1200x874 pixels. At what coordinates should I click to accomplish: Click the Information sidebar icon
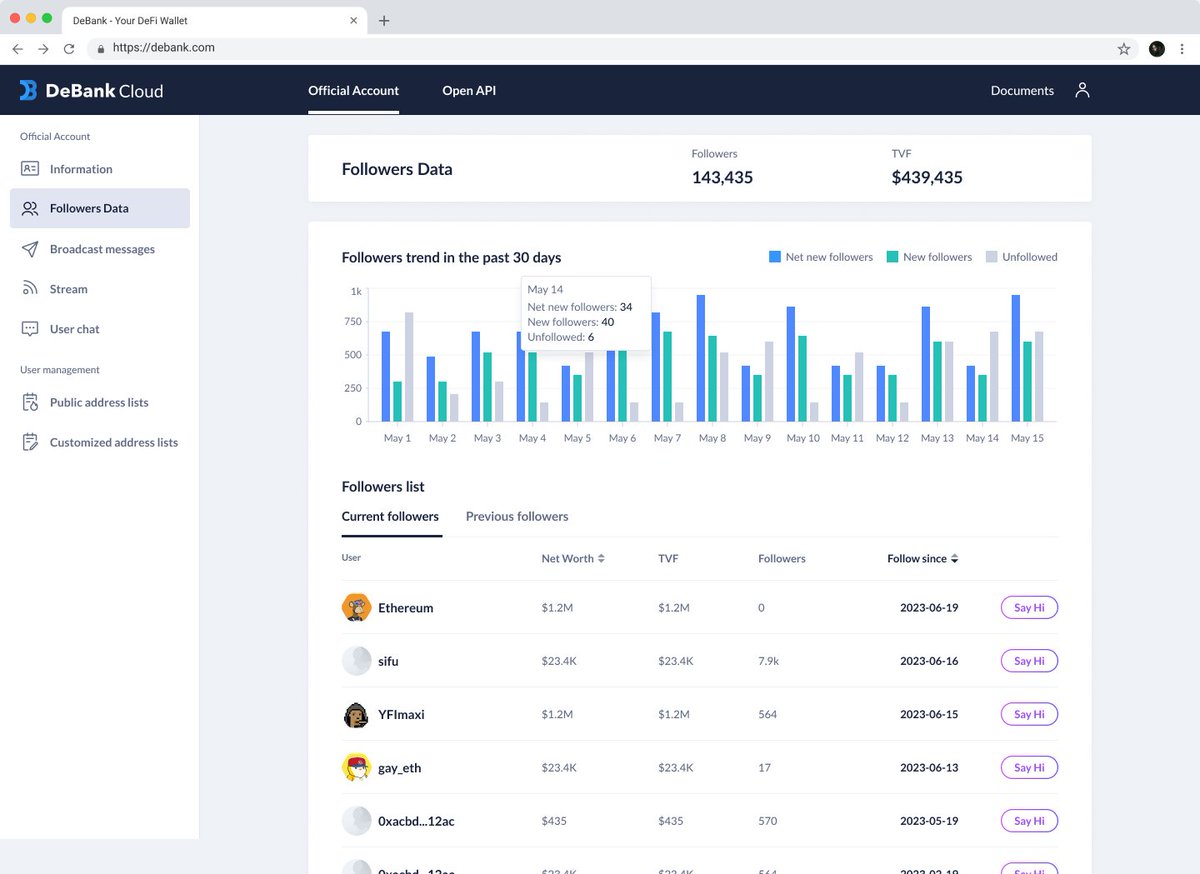pyautogui.click(x=30, y=169)
